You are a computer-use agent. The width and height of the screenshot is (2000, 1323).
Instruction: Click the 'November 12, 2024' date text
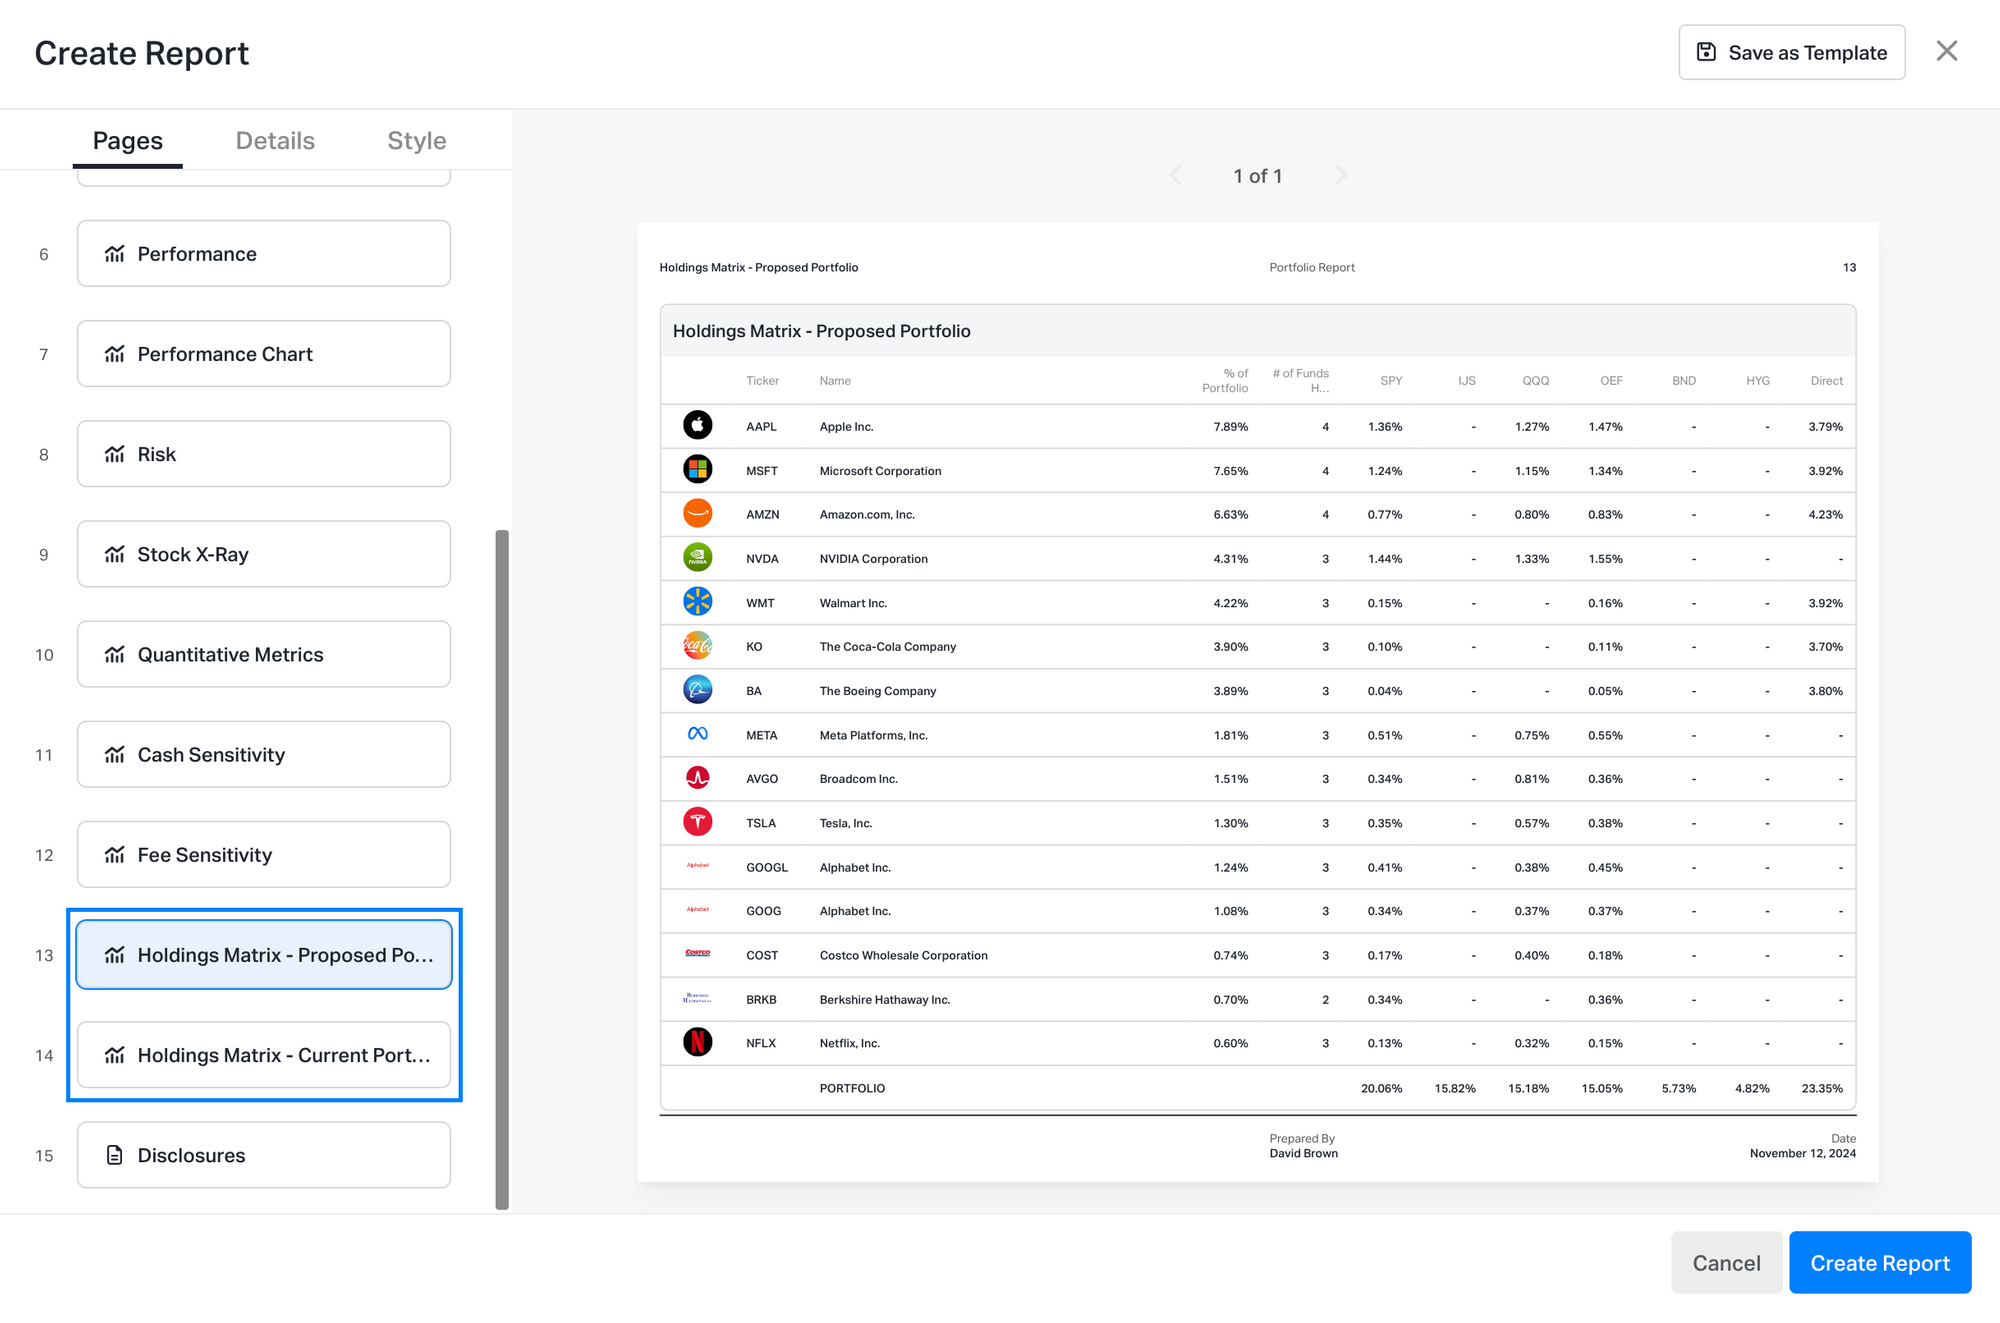pos(1803,1153)
